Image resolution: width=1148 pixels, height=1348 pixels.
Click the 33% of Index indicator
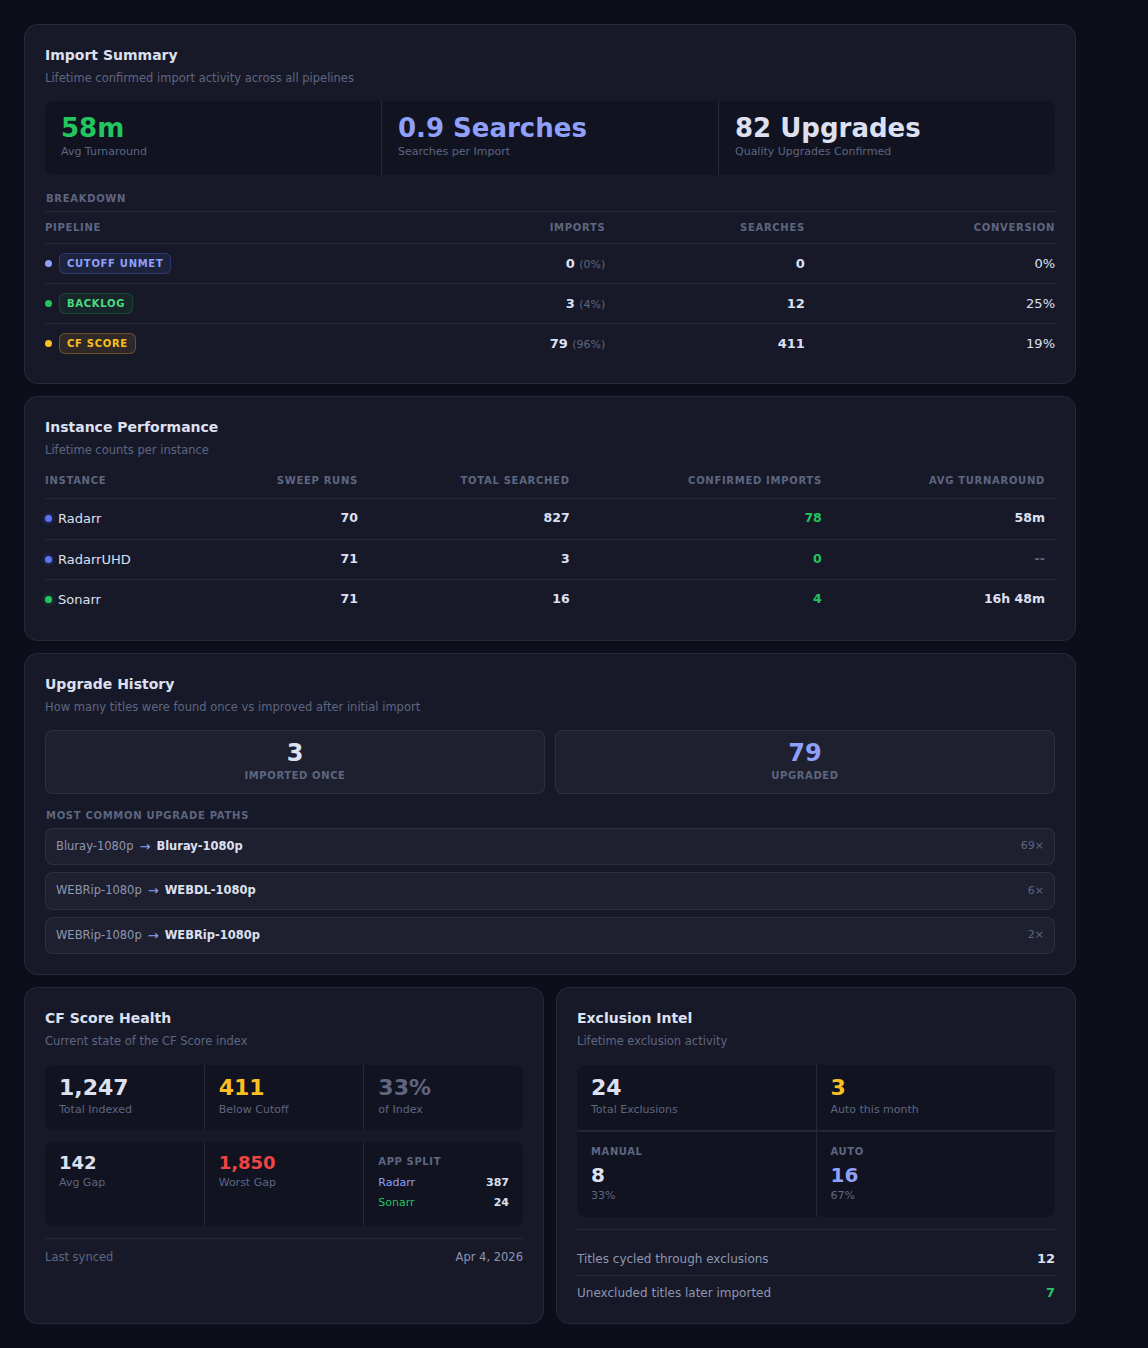[402, 1096]
